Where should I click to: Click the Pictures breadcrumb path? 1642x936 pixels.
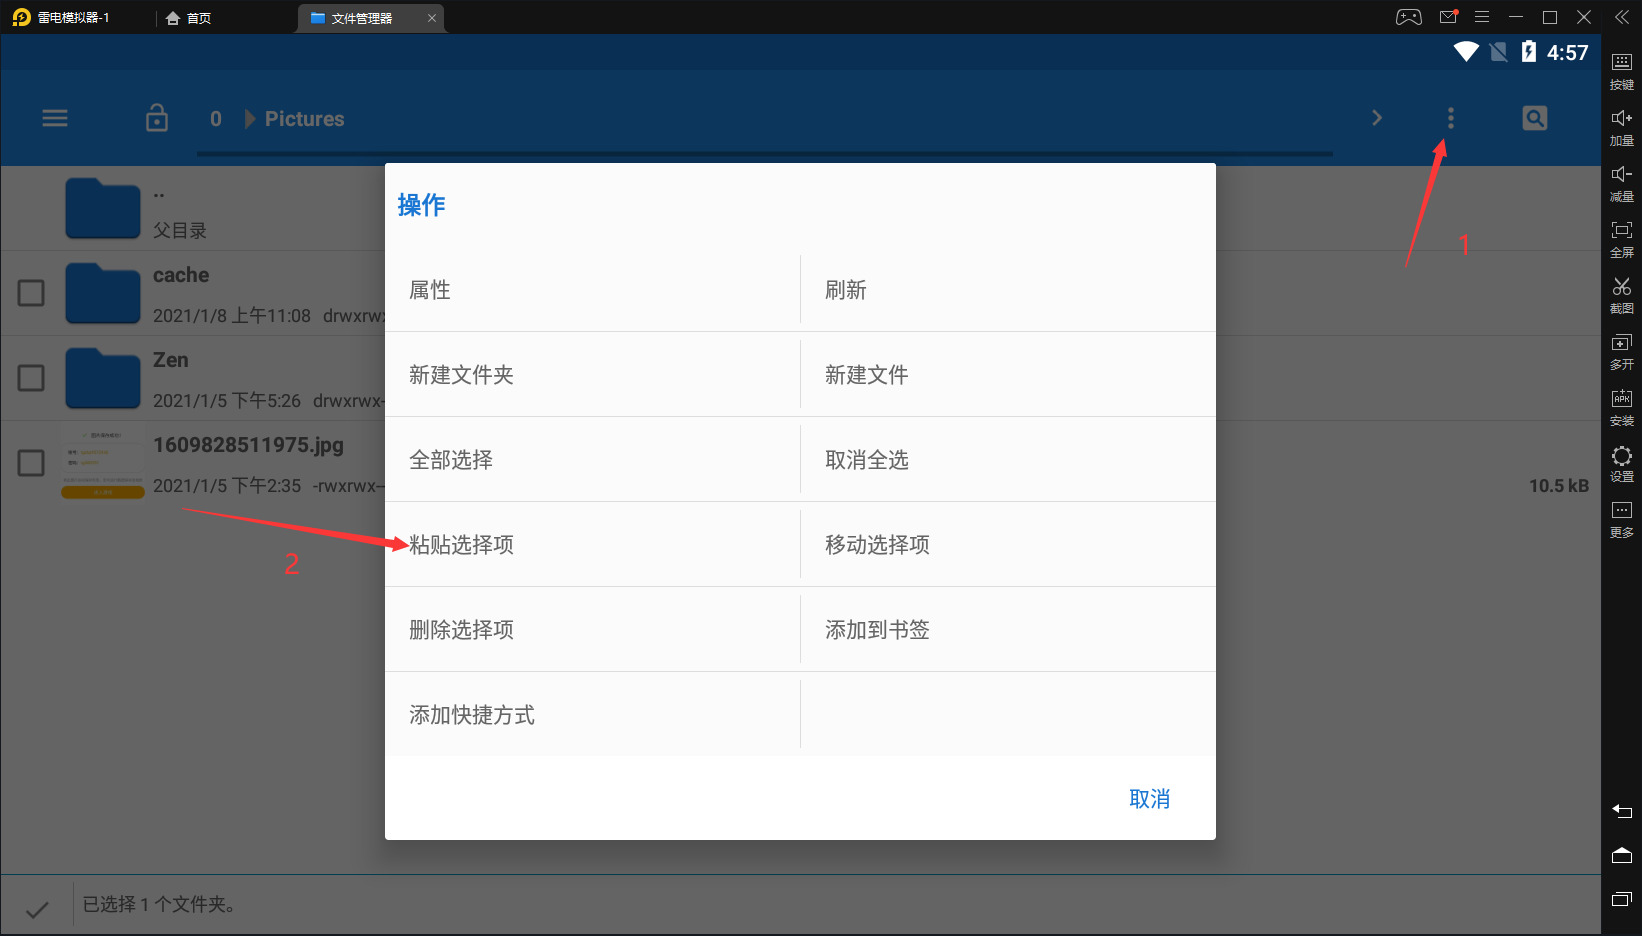tap(304, 119)
